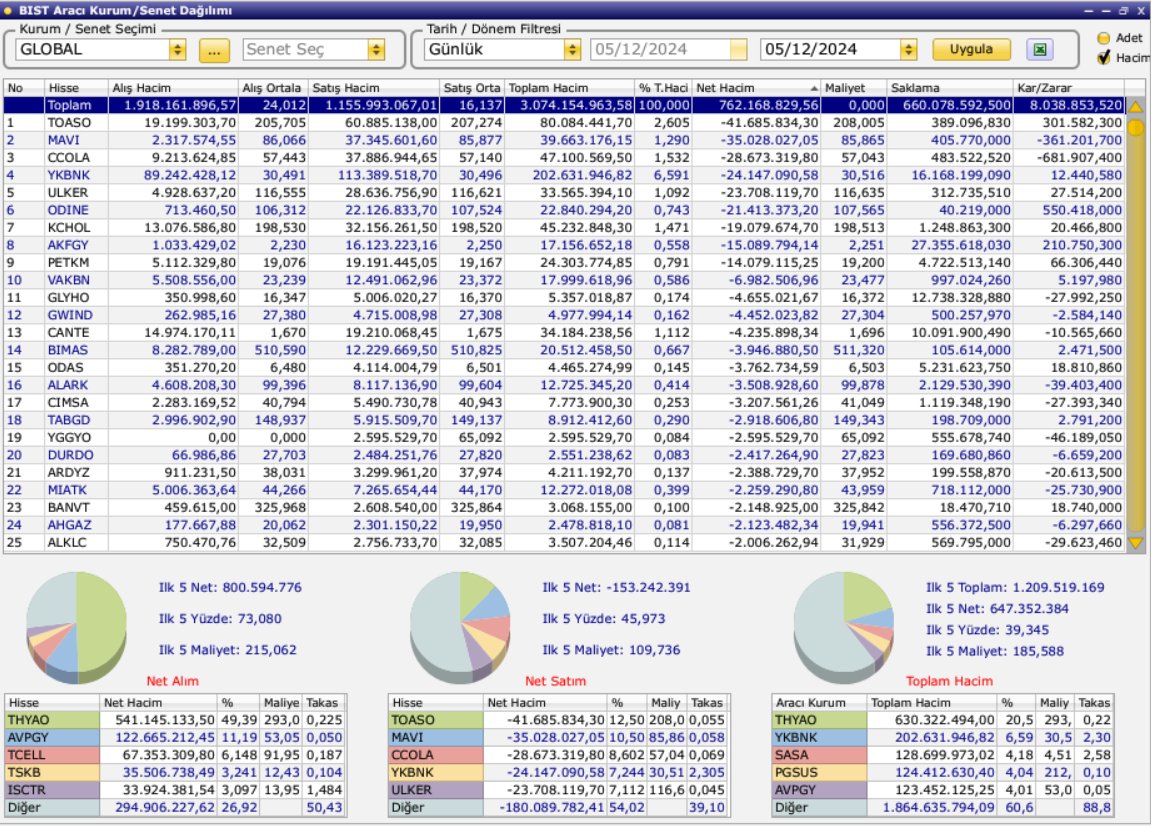The height and width of the screenshot is (826, 1151).
Task: Click scroll-down arrow on the table scrollbar
Action: pyautogui.click(x=1136, y=543)
